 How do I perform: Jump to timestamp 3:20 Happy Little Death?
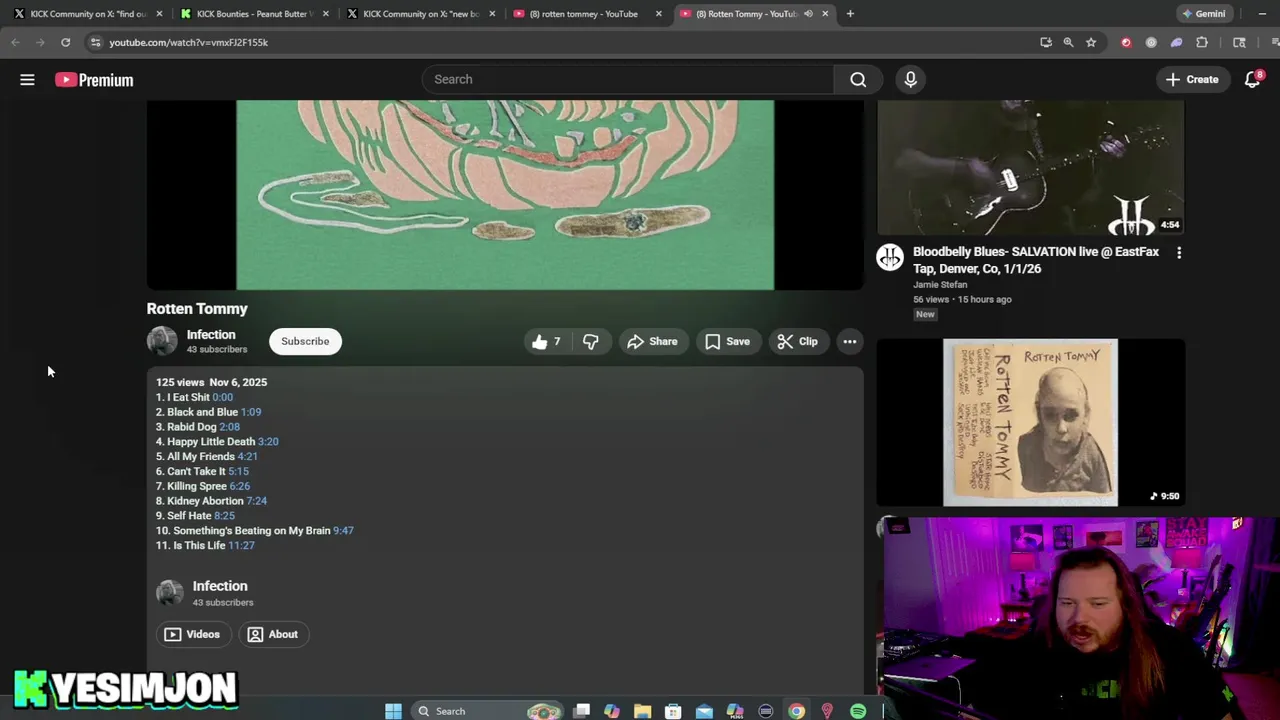268,441
